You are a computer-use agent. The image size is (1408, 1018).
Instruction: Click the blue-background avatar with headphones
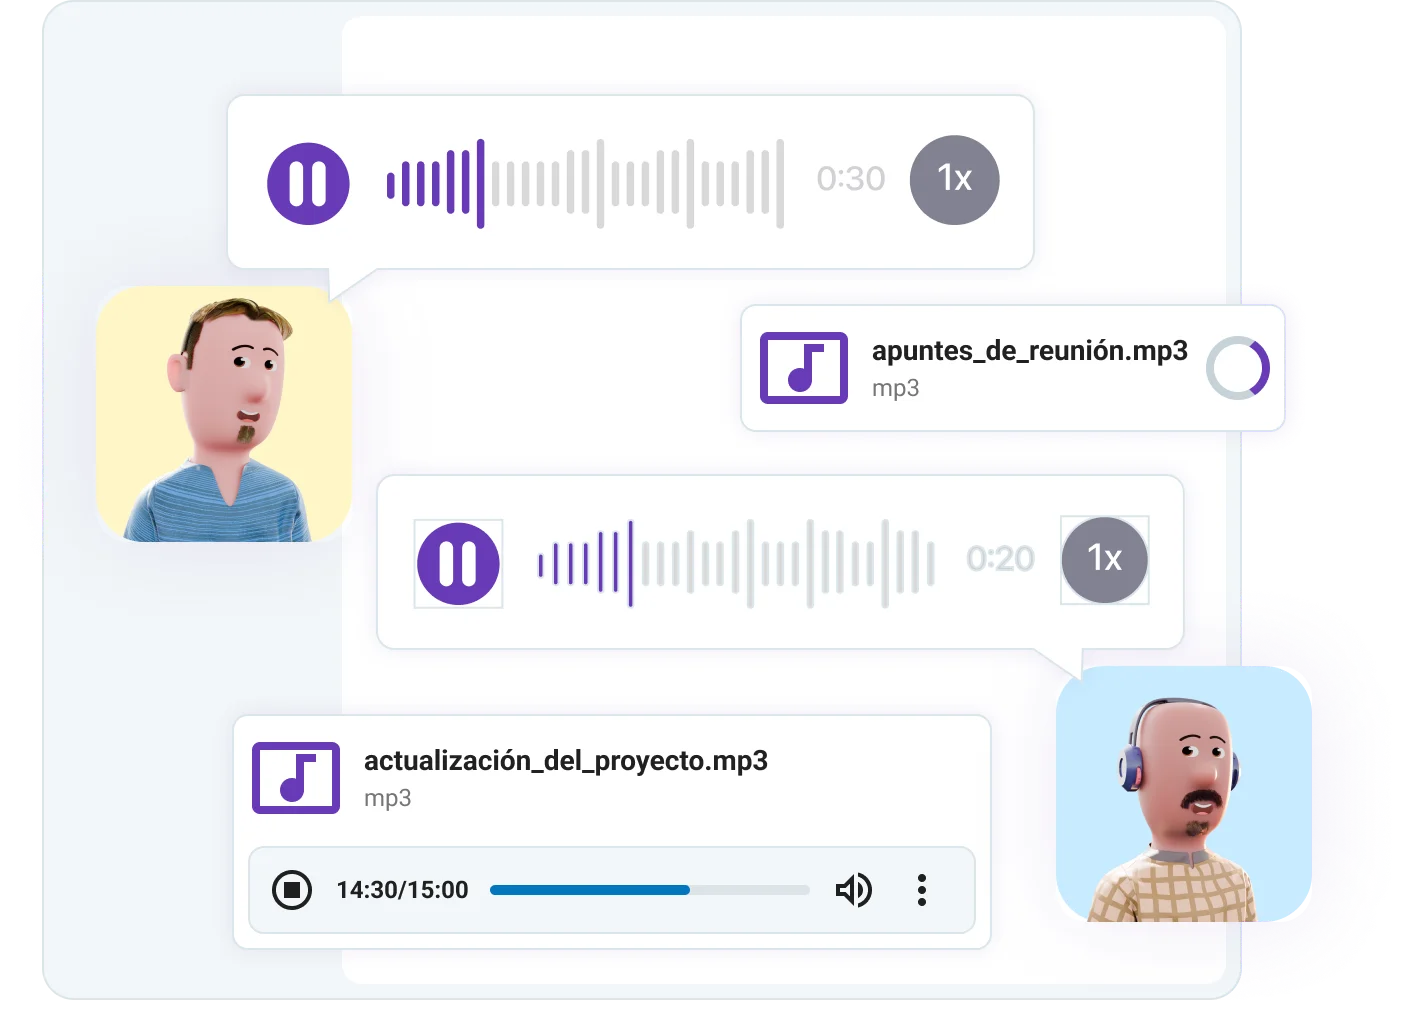1184,794
